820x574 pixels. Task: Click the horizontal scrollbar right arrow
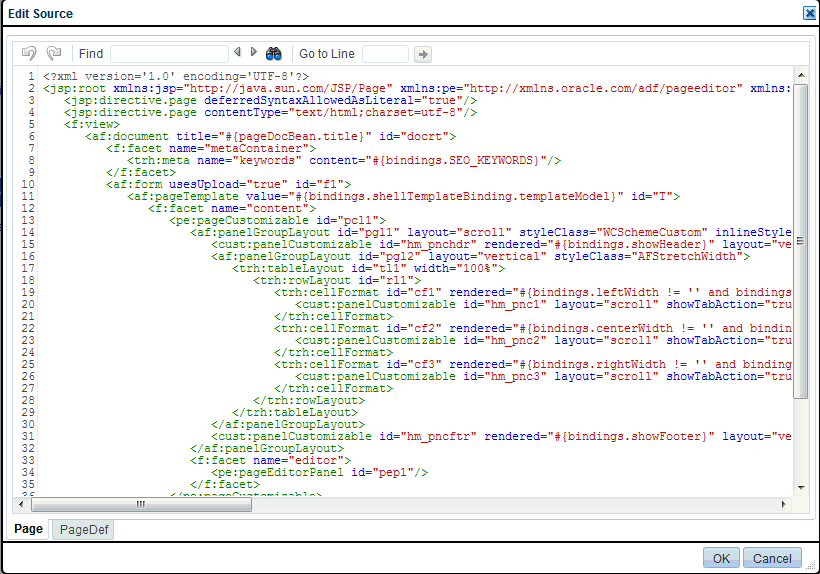tap(783, 504)
